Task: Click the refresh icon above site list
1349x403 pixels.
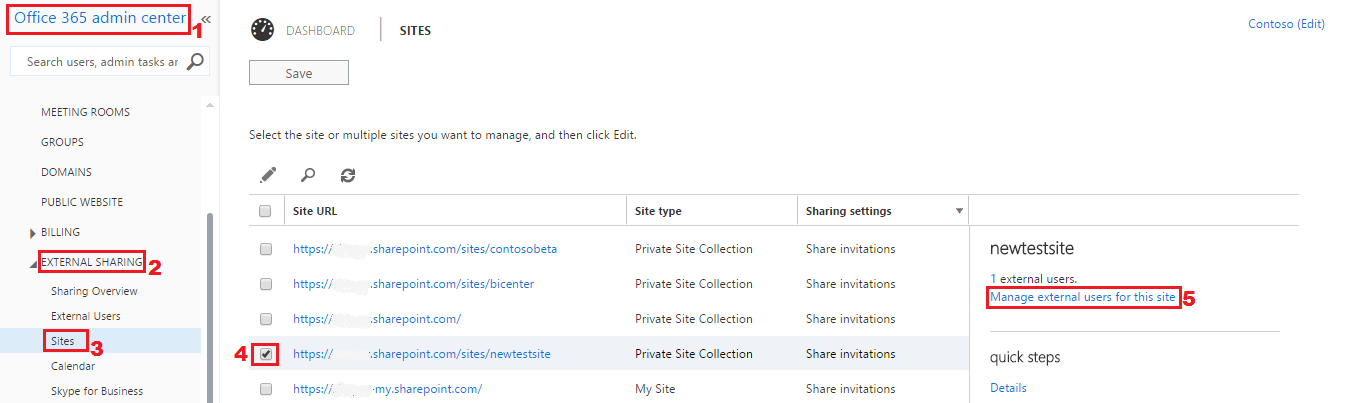Action: tap(347, 175)
